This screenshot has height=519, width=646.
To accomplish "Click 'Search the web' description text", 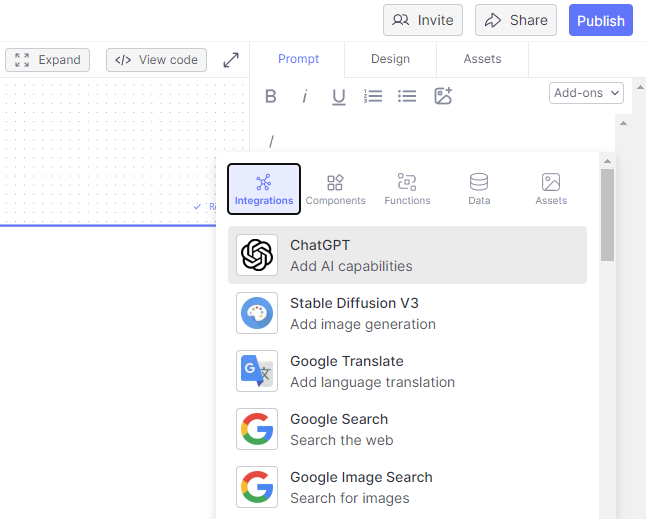I will [342, 440].
